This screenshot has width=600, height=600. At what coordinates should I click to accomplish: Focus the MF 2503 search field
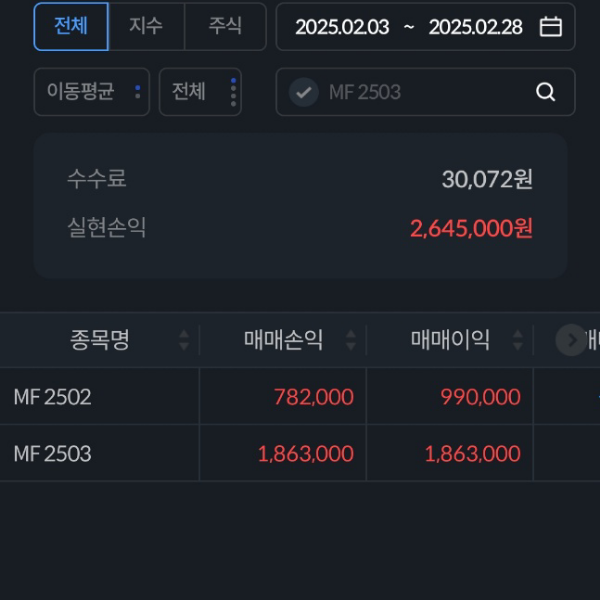click(x=425, y=92)
